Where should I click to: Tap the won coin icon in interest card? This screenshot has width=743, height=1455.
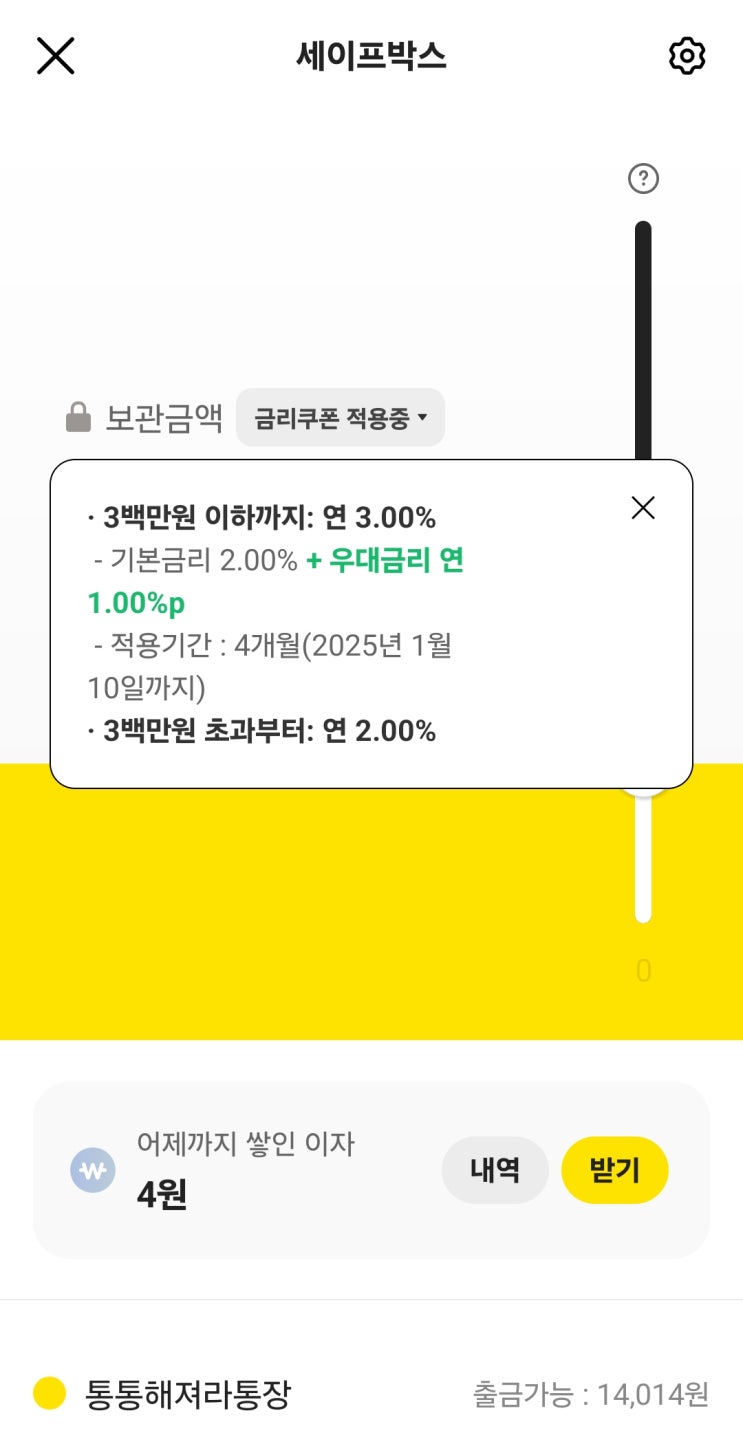click(93, 1171)
